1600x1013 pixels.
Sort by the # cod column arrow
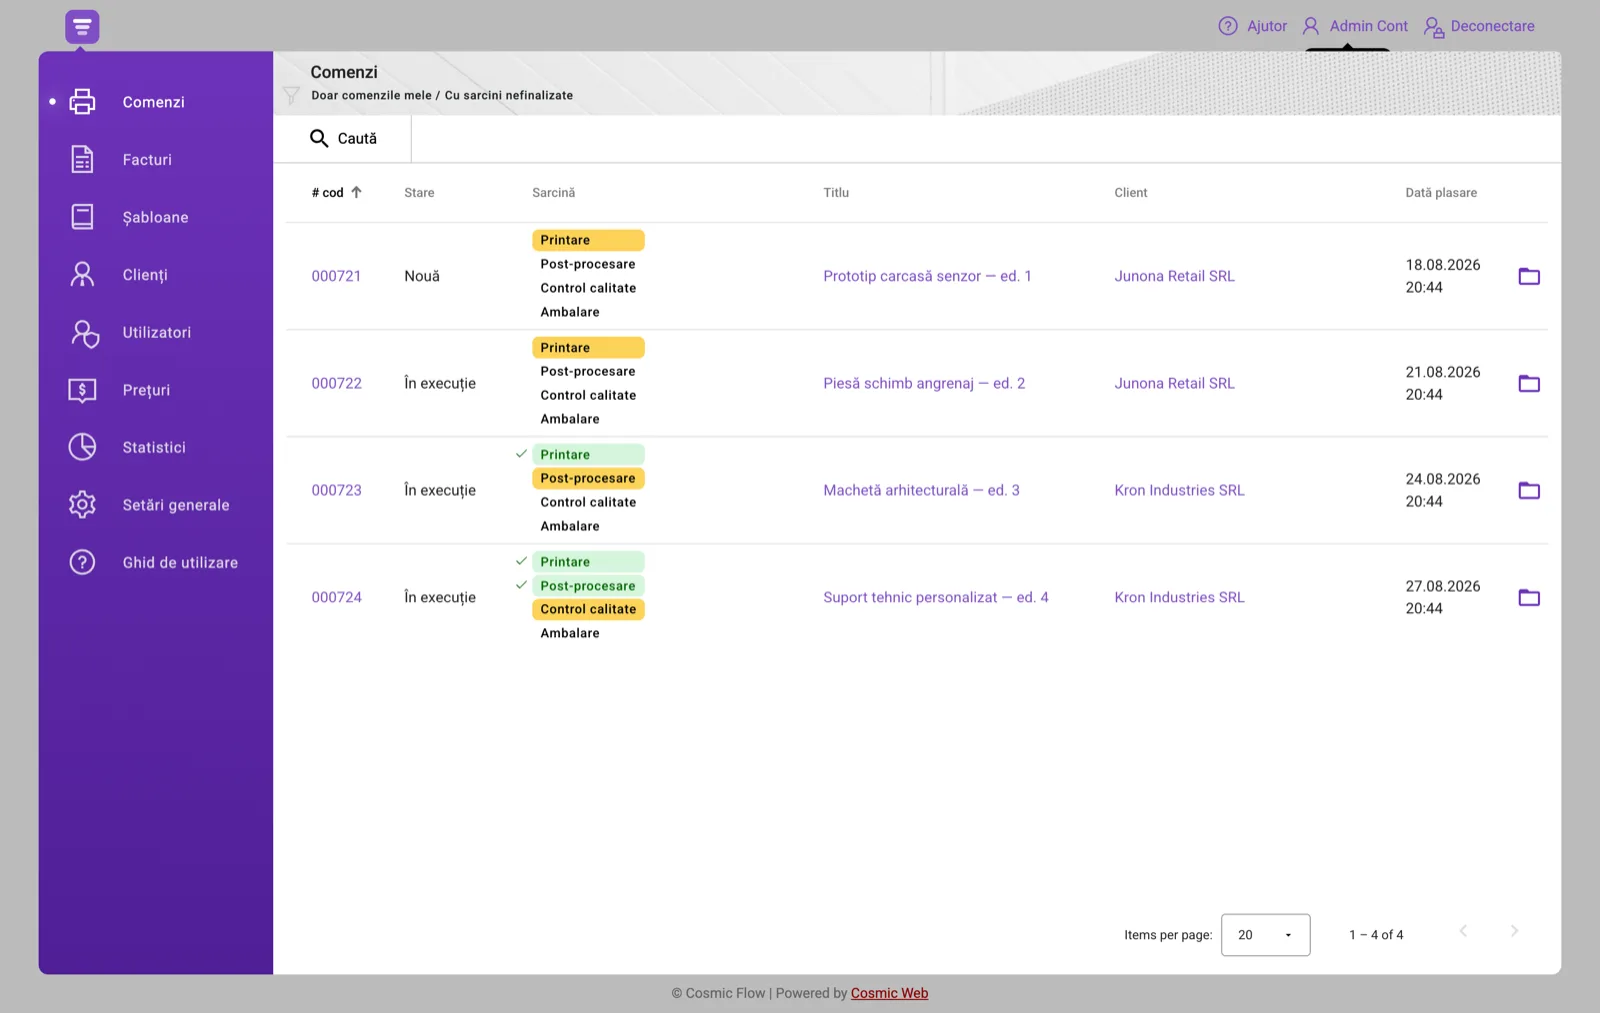click(356, 192)
